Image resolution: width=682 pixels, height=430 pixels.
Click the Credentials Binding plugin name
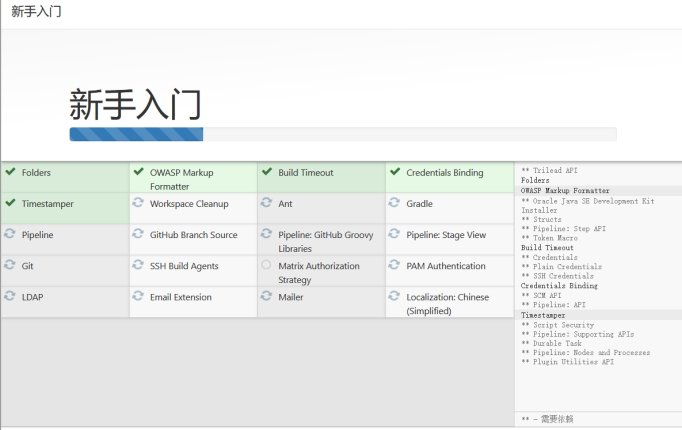pos(445,173)
